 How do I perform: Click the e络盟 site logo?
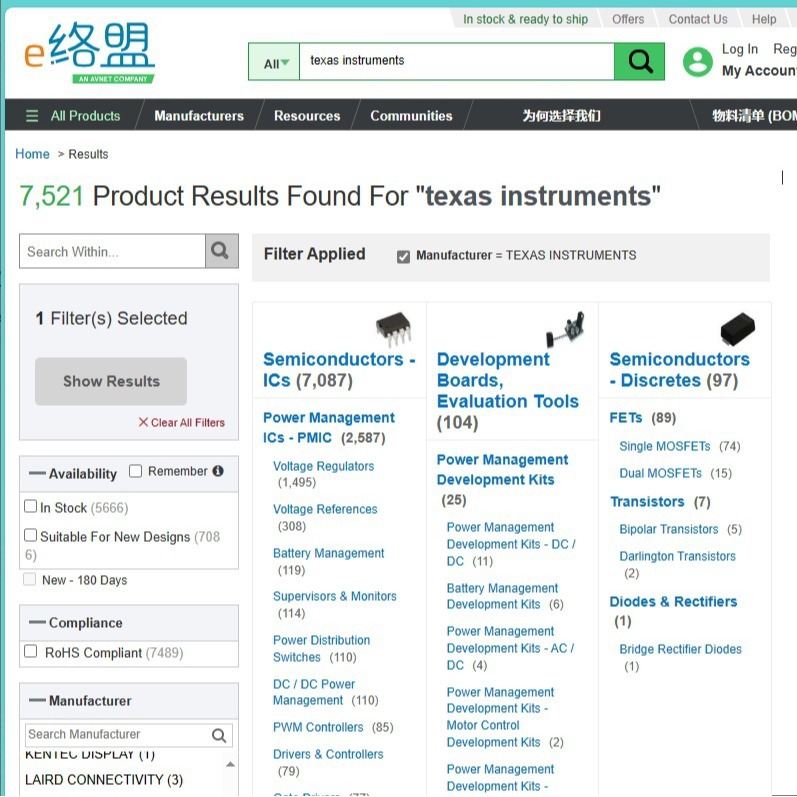tap(89, 52)
